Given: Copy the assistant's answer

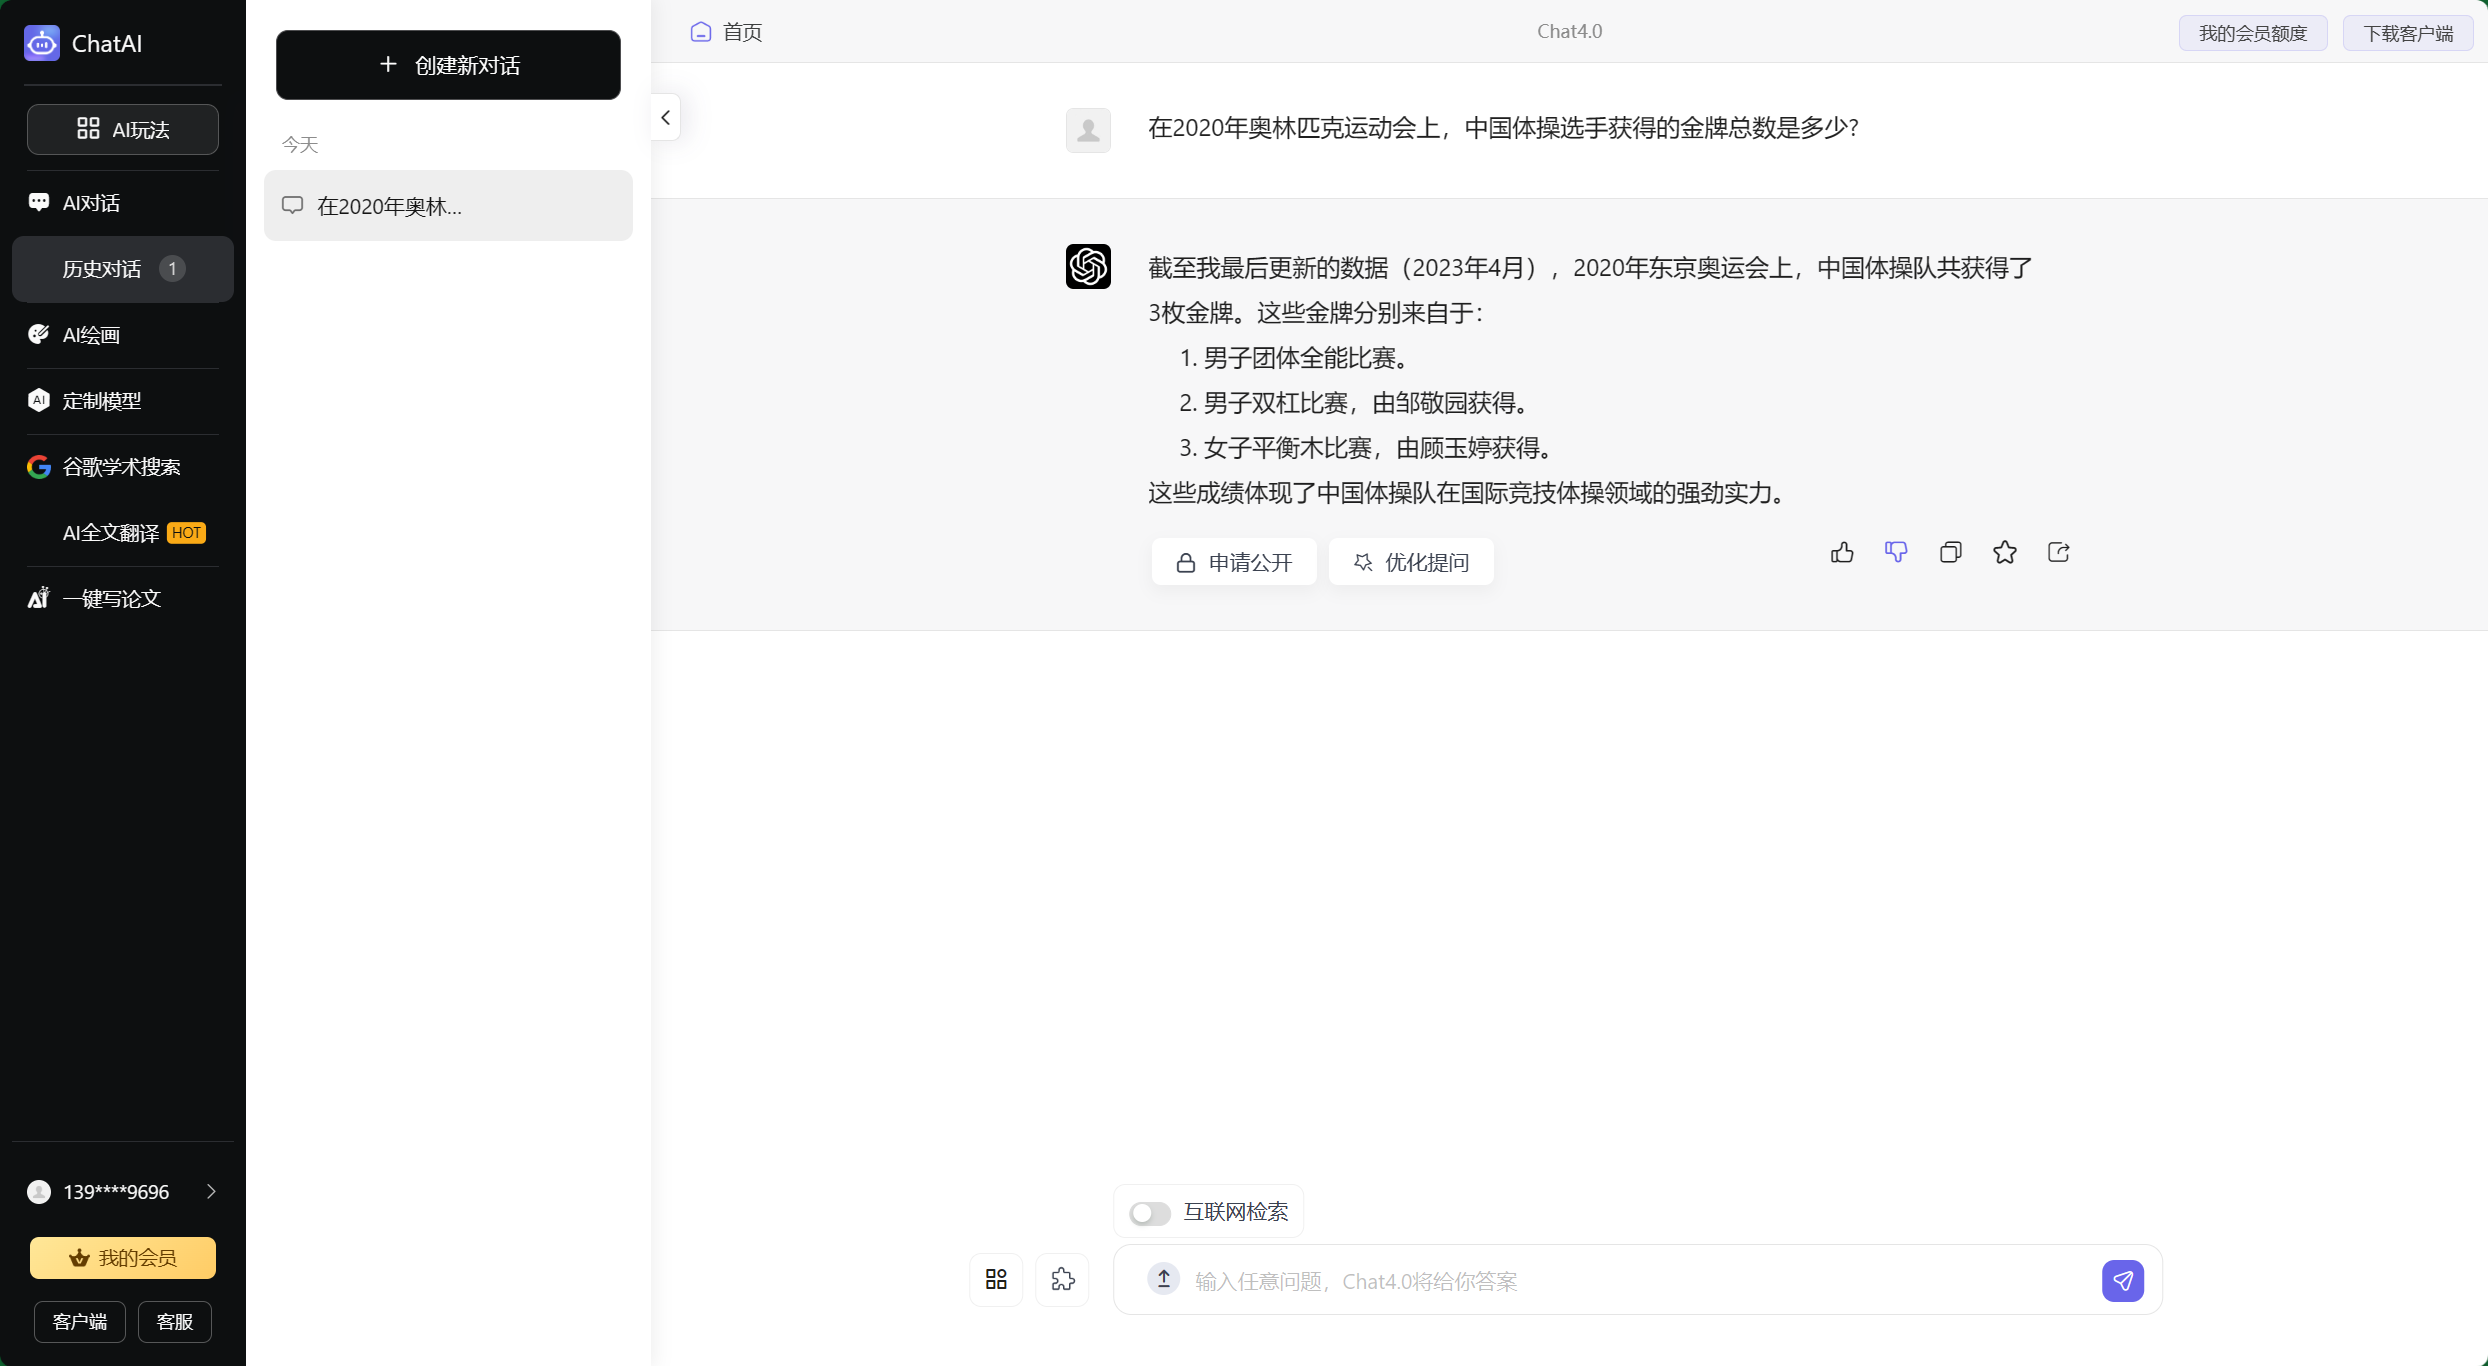Looking at the screenshot, I should pos(1950,552).
